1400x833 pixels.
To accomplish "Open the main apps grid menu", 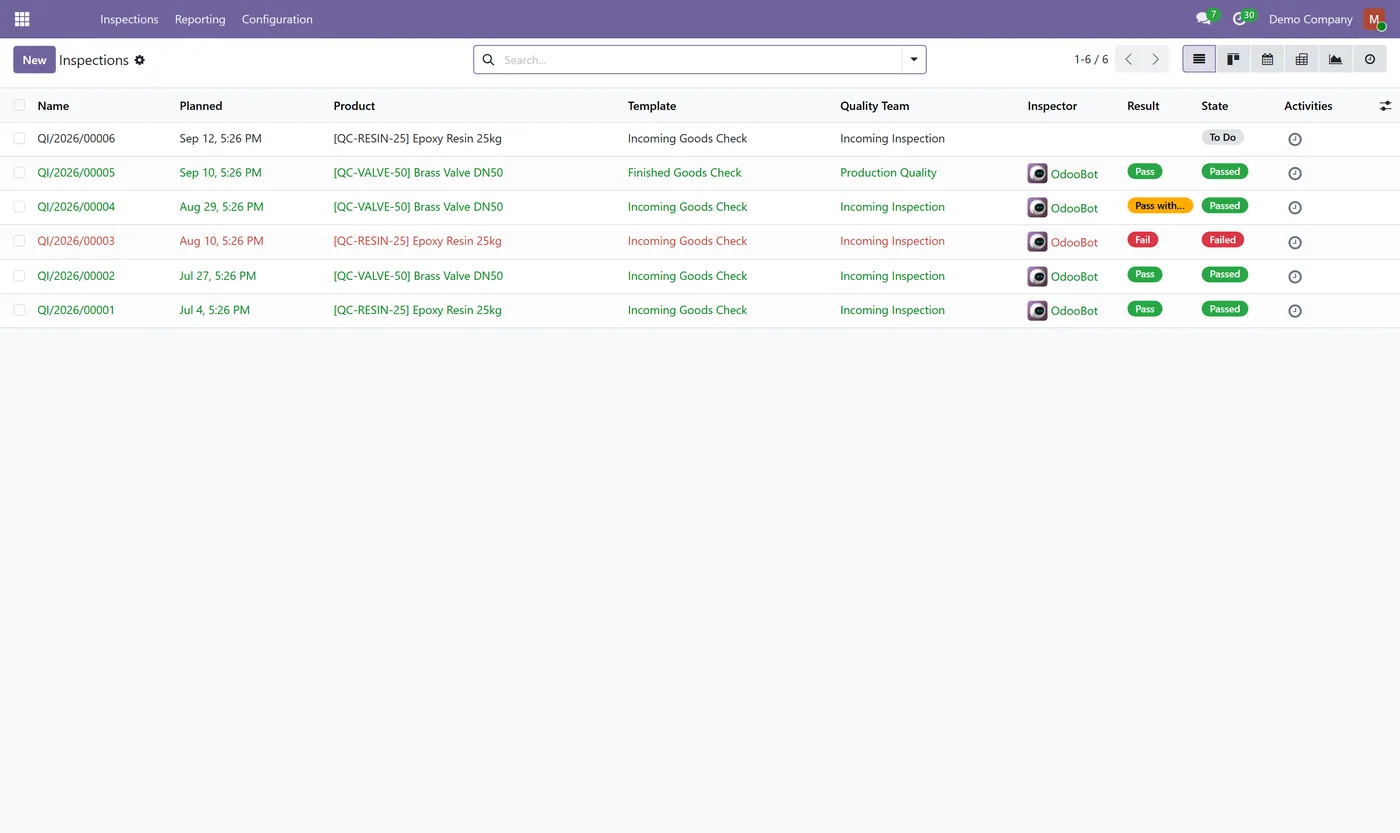I will pos(22,19).
